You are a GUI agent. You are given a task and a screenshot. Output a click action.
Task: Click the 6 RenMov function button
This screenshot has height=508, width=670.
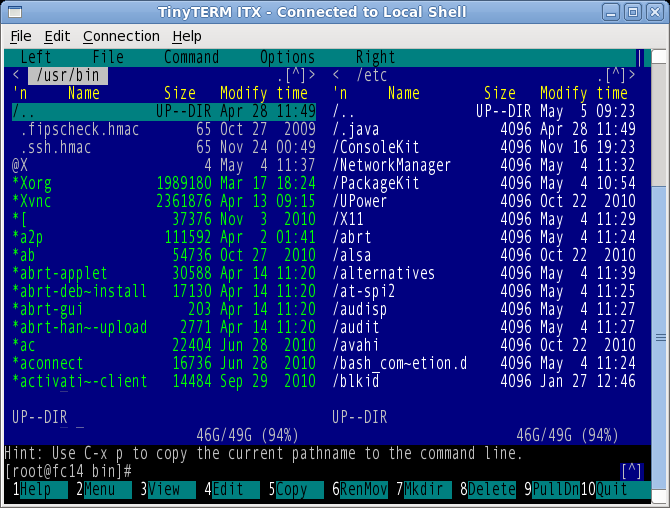(x=360, y=489)
